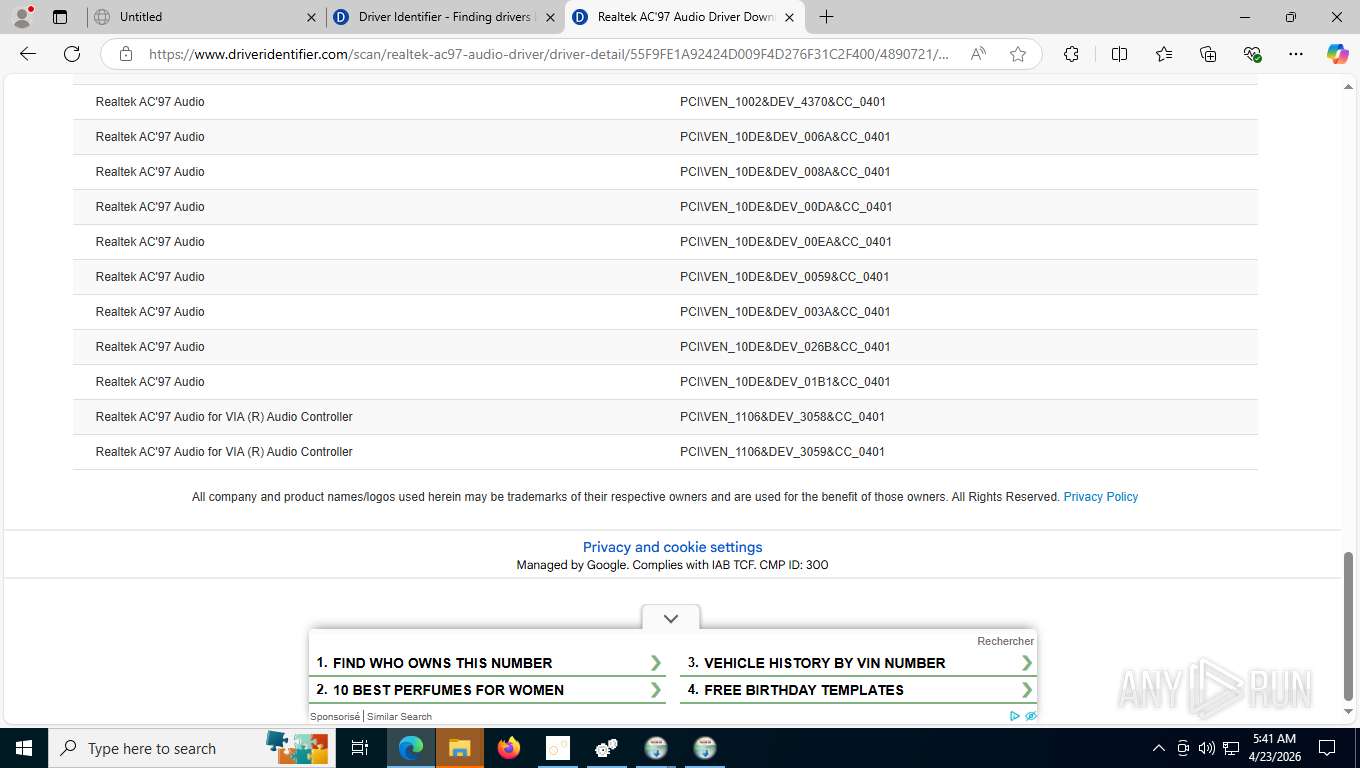Open the Read aloud icon in address bar
Image resolution: width=1360 pixels, height=768 pixels.
click(978, 54)
